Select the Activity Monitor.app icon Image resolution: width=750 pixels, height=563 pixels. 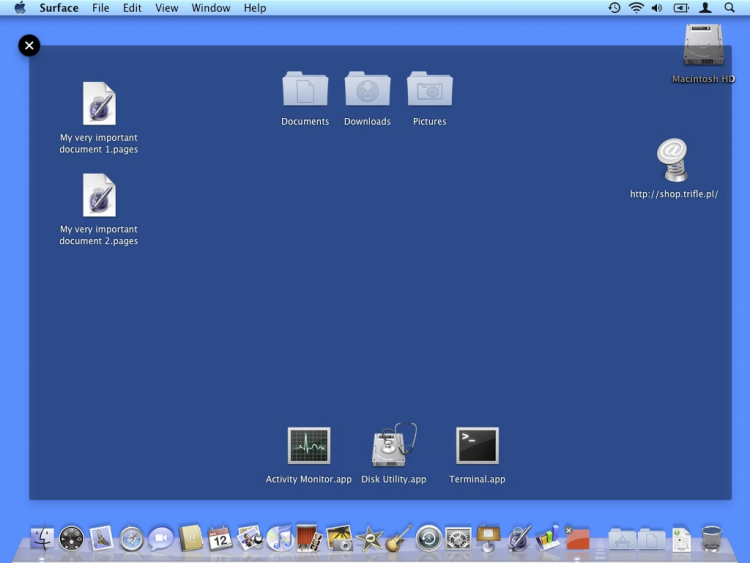tap(309, 446)
